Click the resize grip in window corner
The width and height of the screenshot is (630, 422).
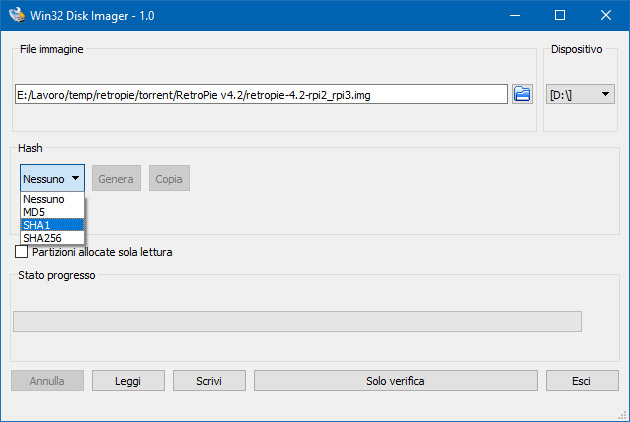(622, 415)
